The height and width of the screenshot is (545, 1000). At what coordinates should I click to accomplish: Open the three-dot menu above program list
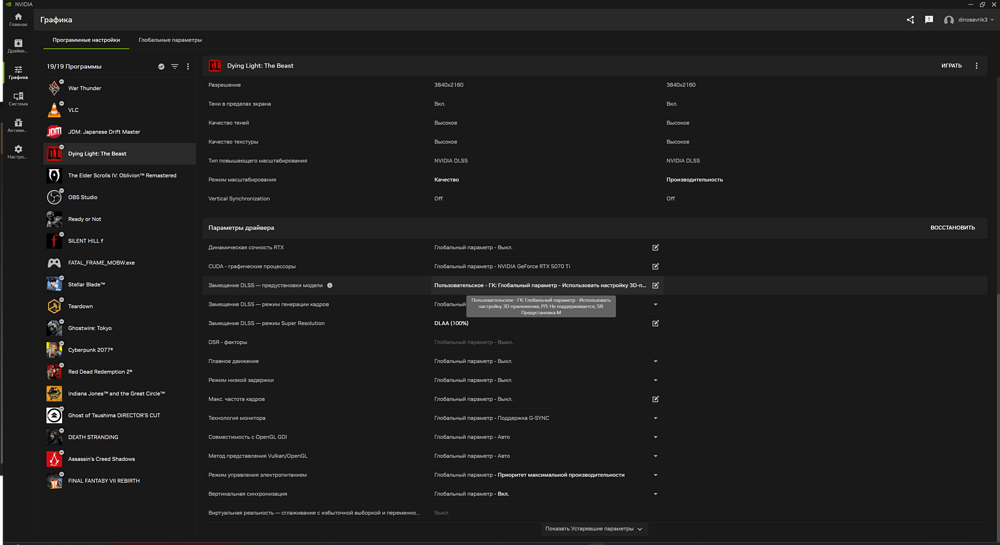click(x=188, y=67)
